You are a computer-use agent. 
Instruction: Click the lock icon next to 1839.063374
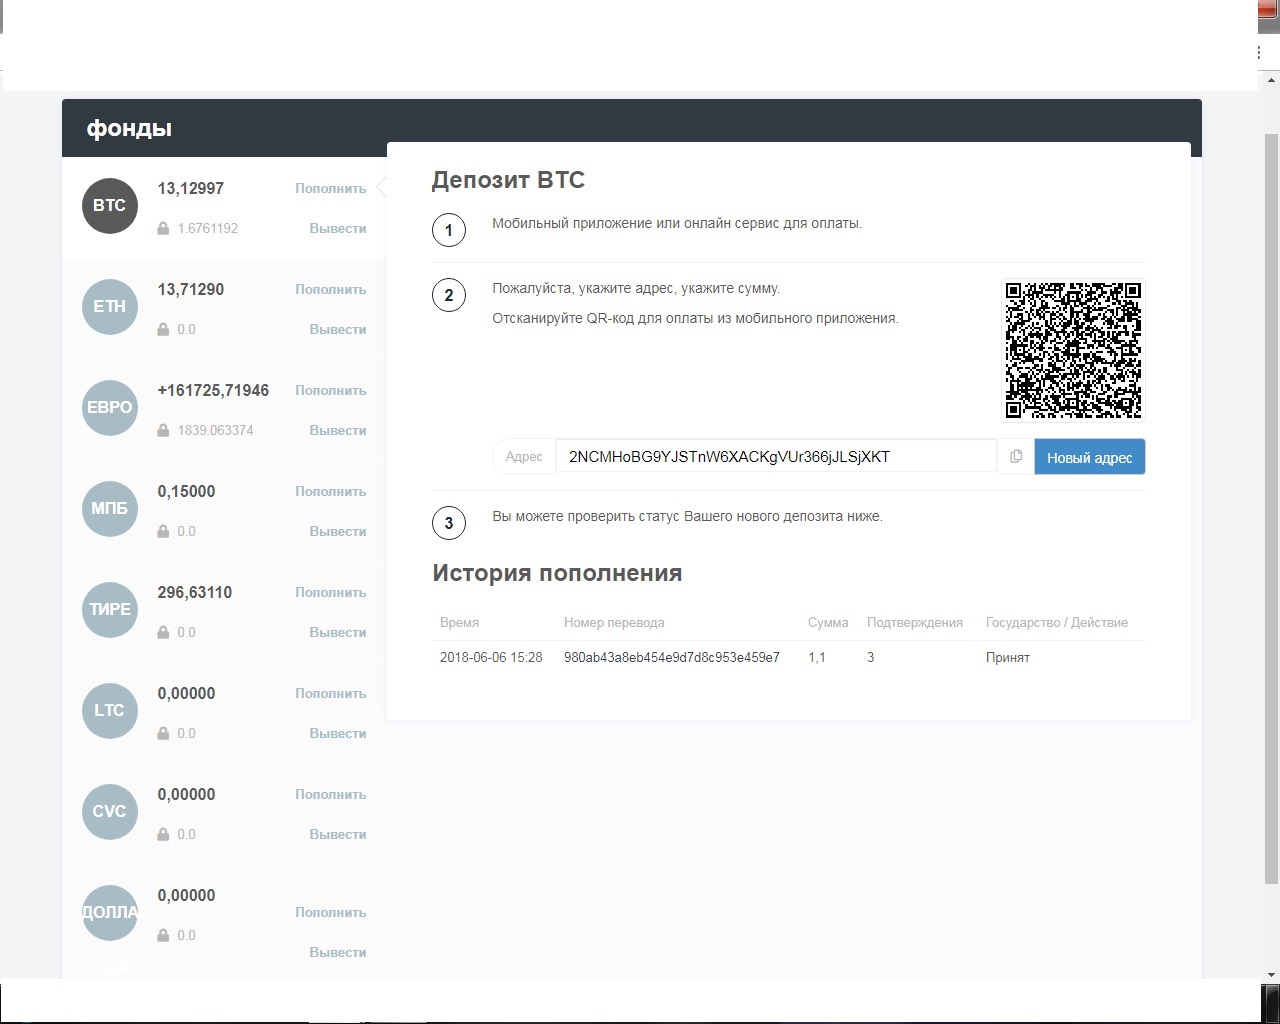pyautogui.click(x=163, y=431)
